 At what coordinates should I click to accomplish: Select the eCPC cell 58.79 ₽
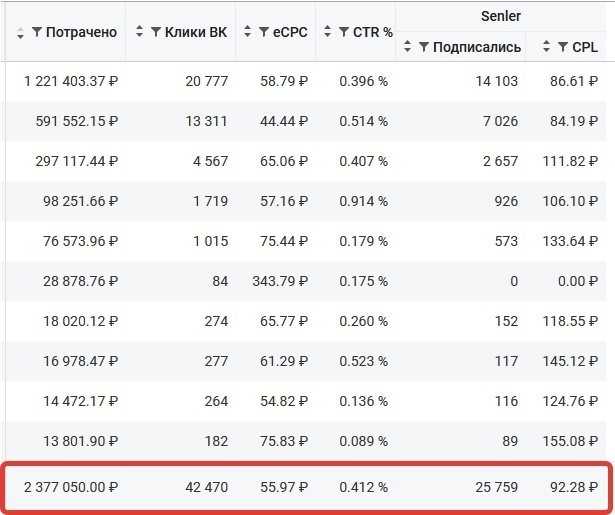click(284, 81)
